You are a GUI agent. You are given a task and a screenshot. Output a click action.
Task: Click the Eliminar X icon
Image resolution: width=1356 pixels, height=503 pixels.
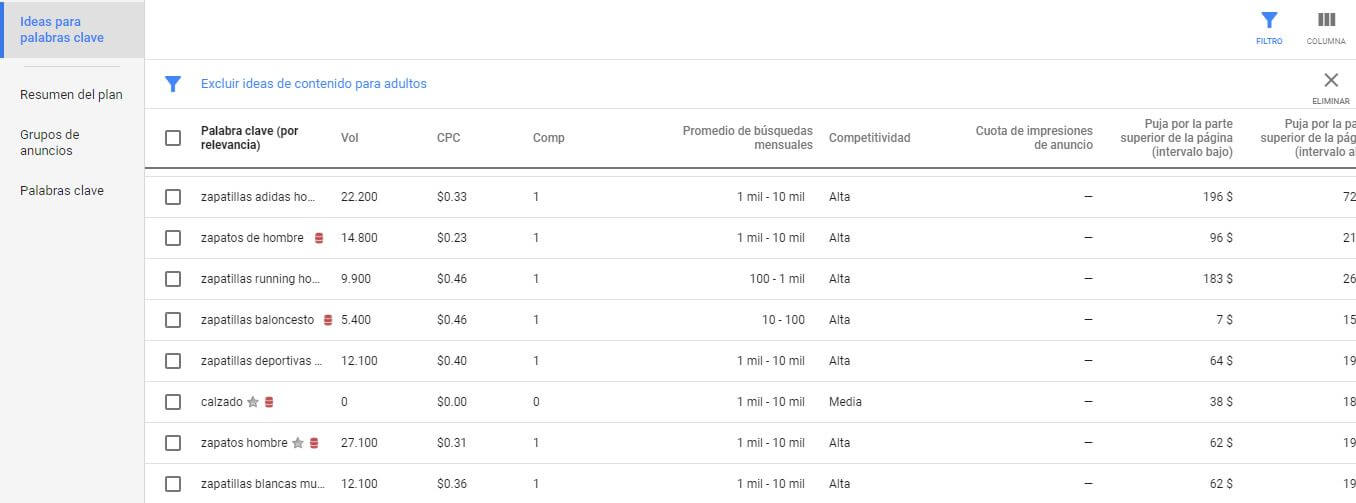click(1331, 81)
